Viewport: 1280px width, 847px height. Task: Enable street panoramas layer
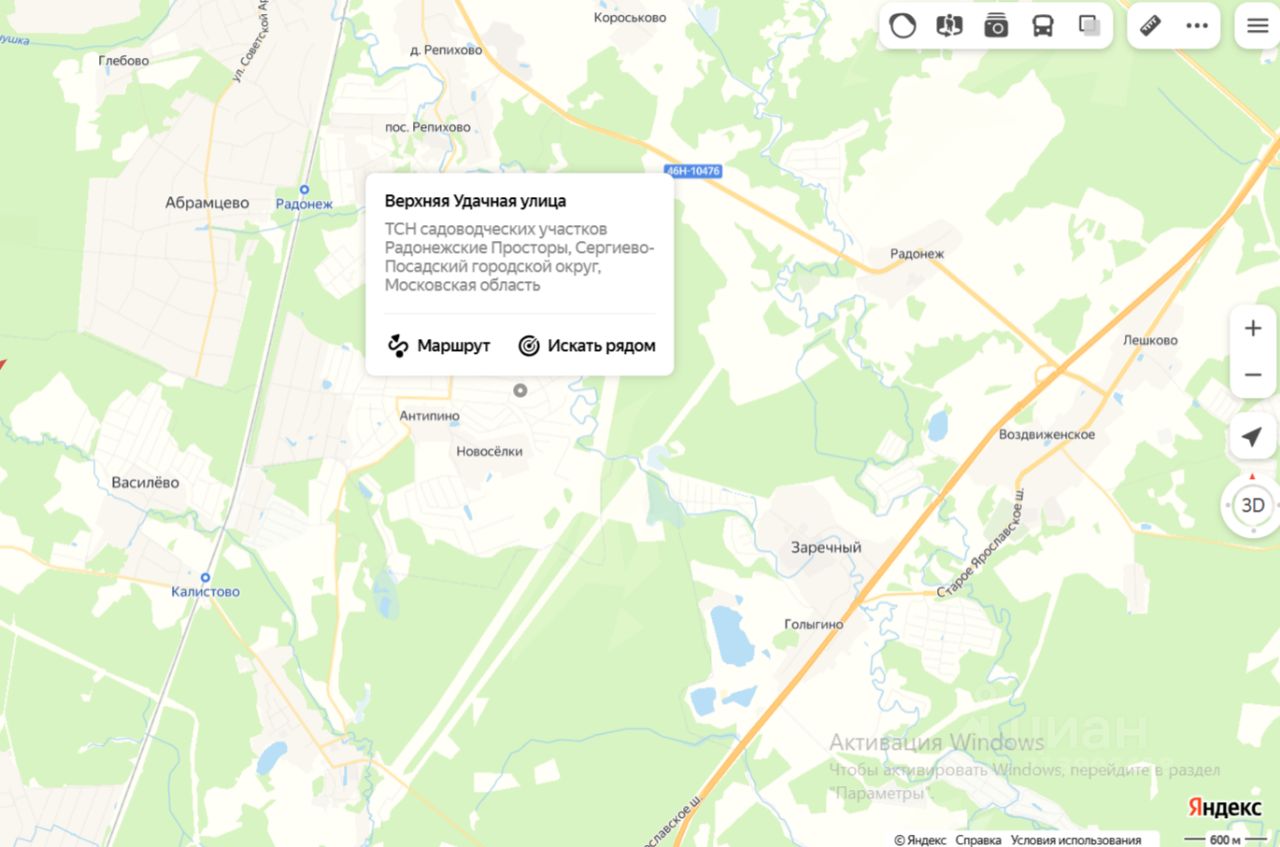pos(949,26)
